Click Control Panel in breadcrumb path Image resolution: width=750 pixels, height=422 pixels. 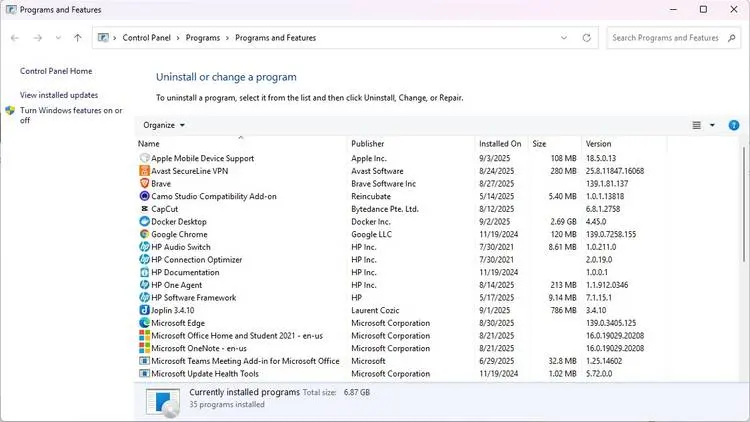146,38
